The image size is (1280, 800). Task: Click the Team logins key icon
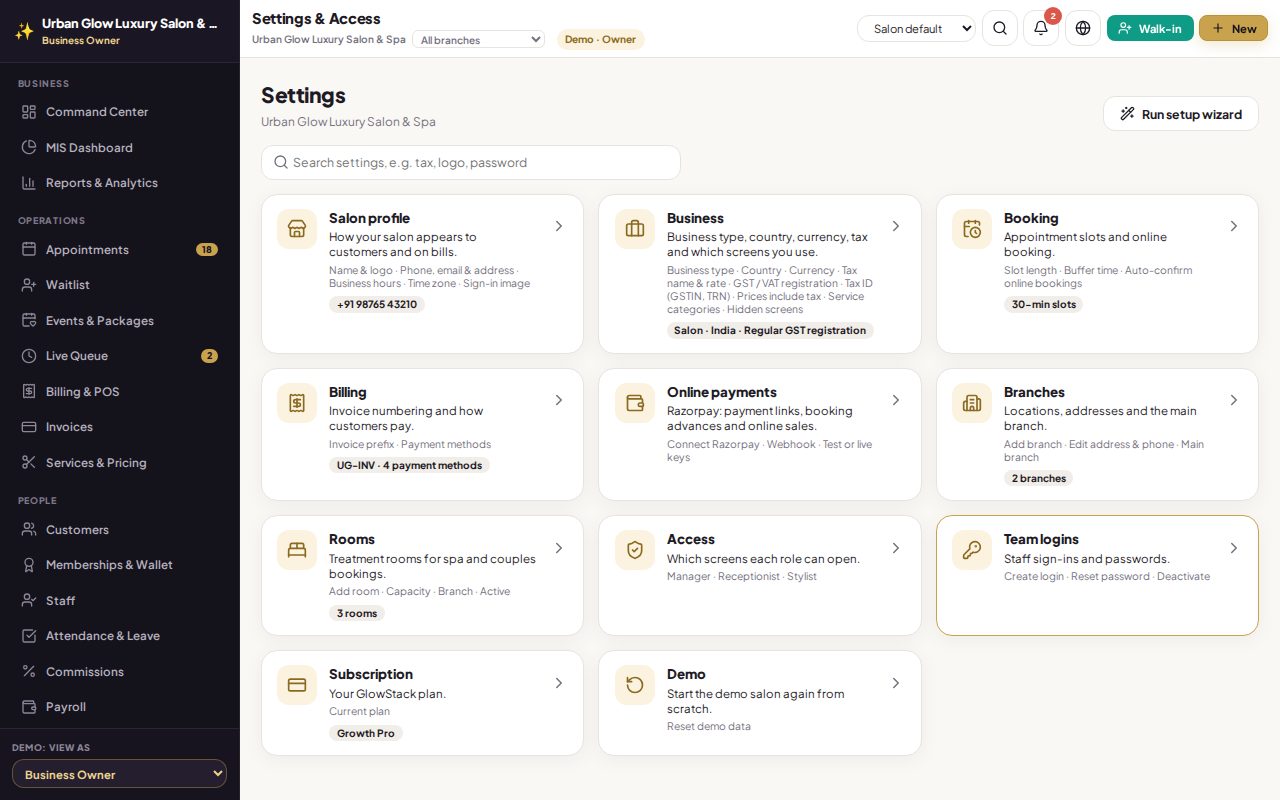click(972, 550)
